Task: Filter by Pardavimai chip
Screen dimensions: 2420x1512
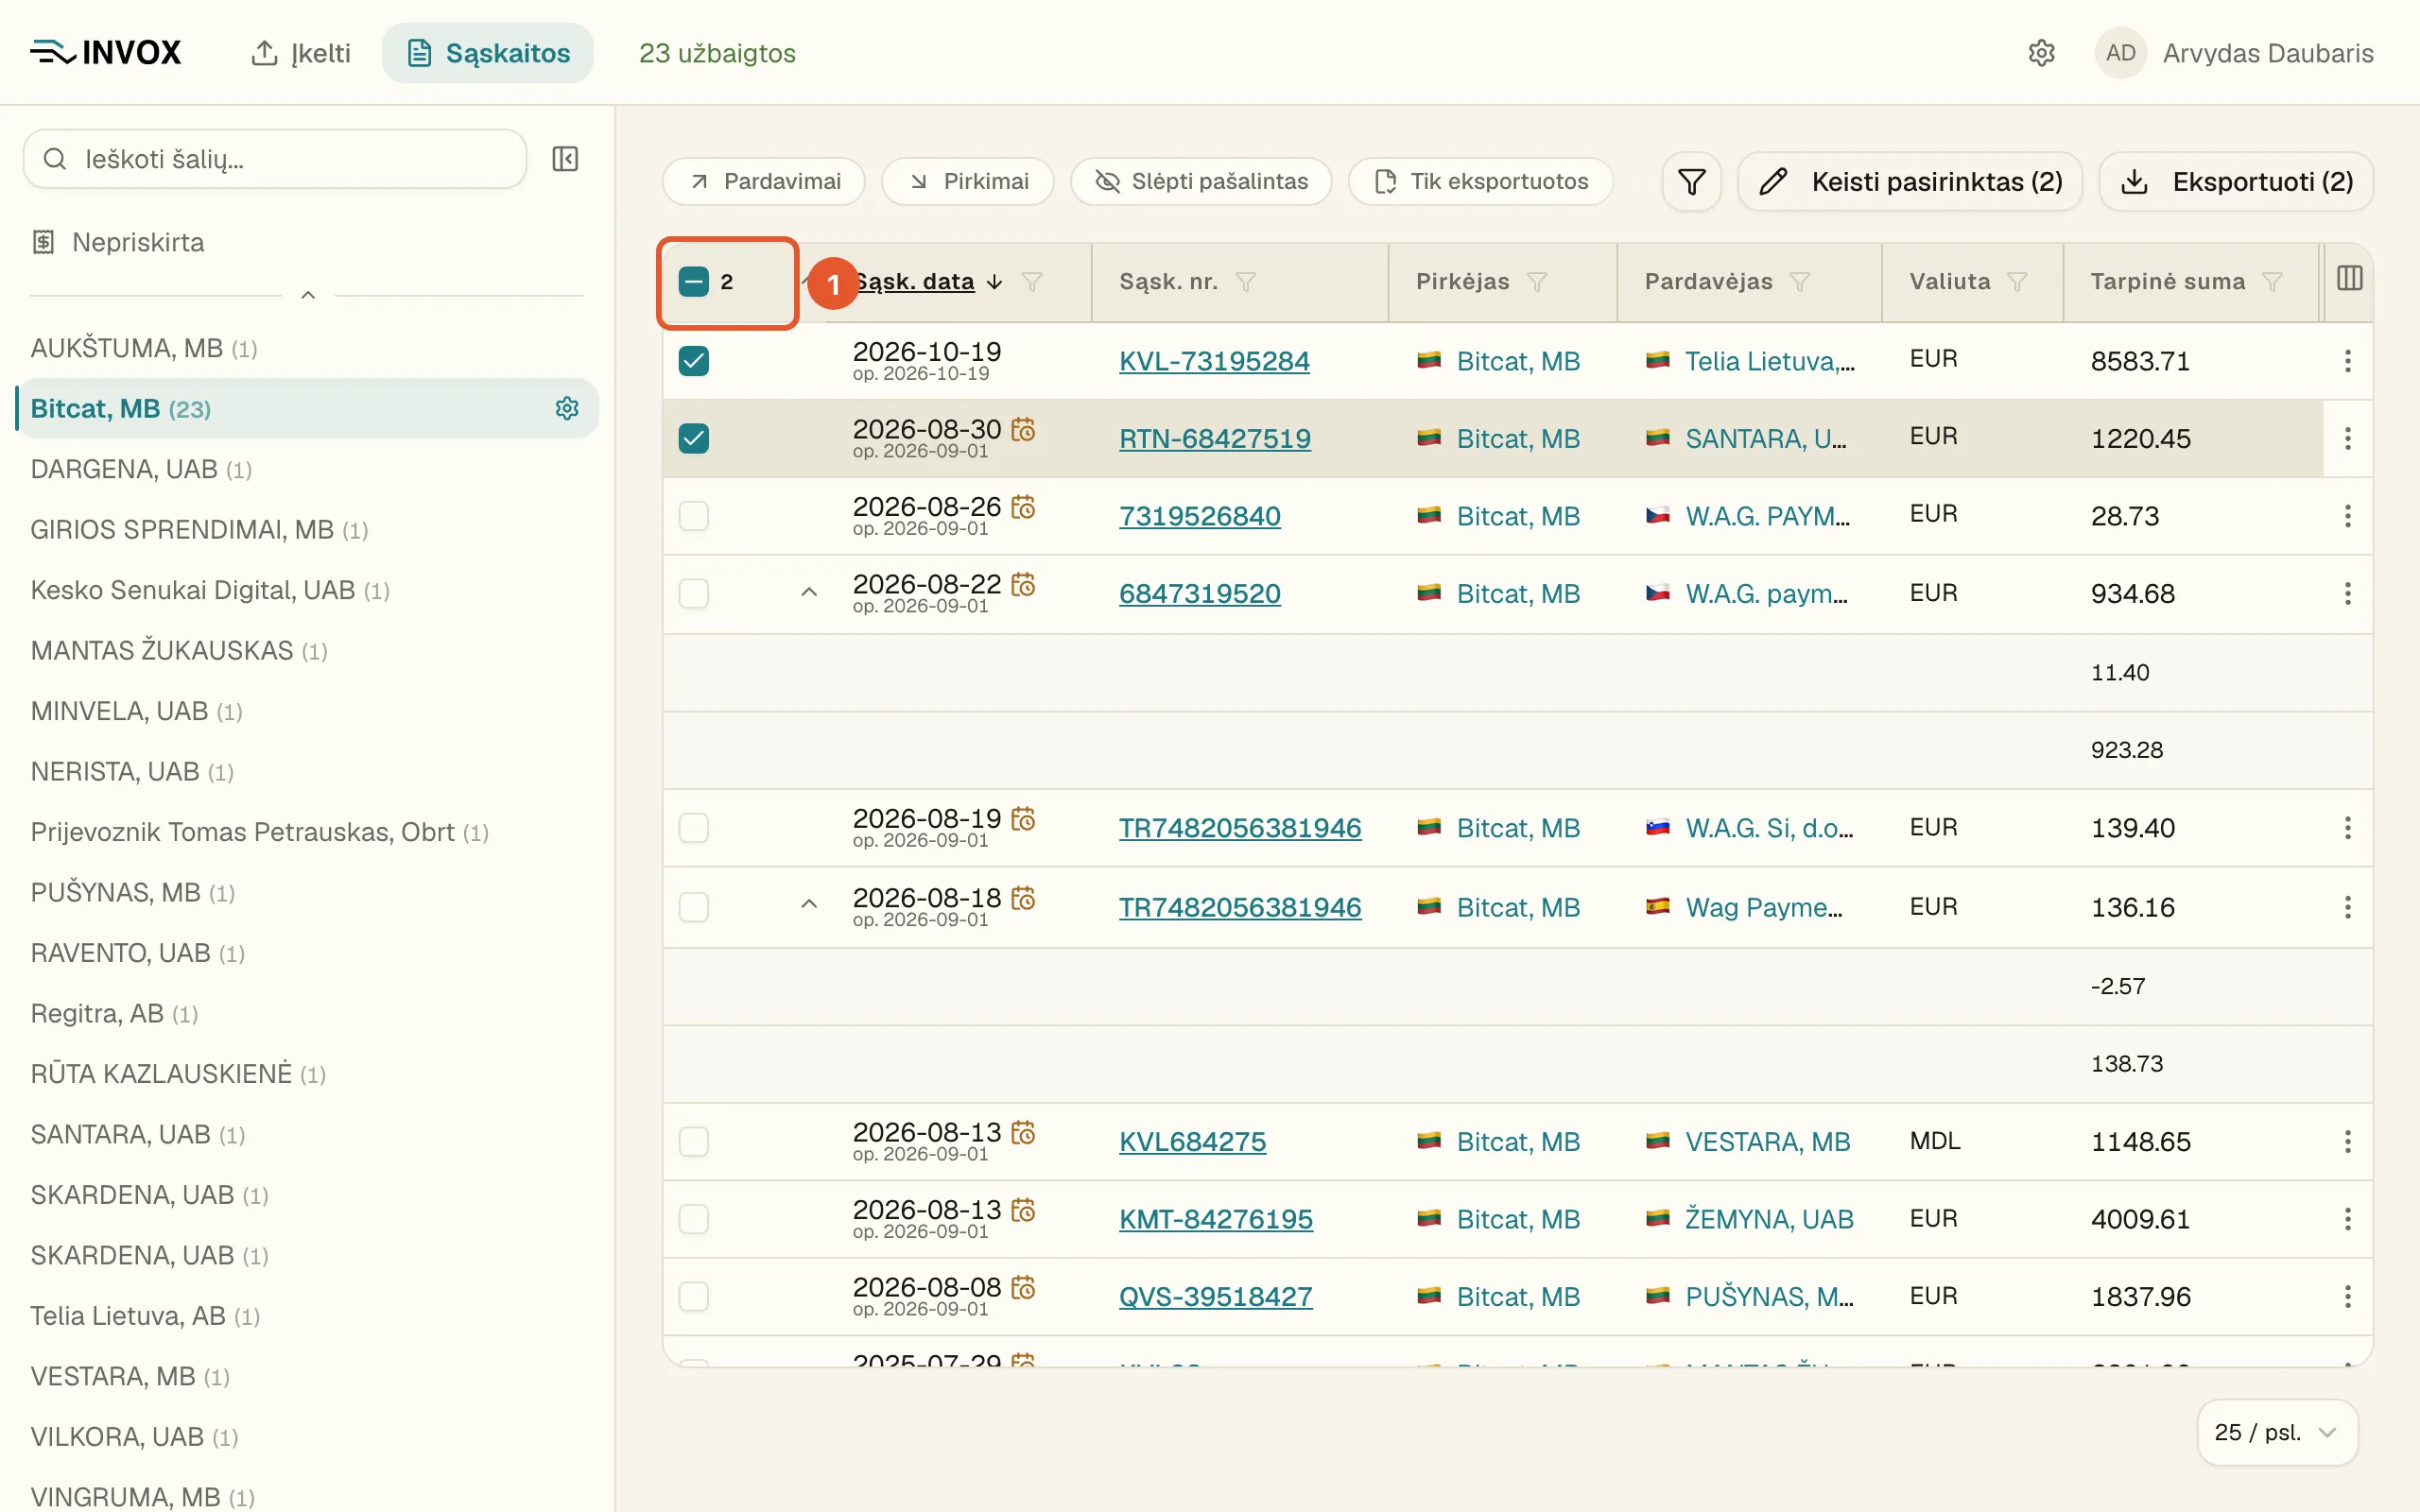Action: tap(764, 181)
